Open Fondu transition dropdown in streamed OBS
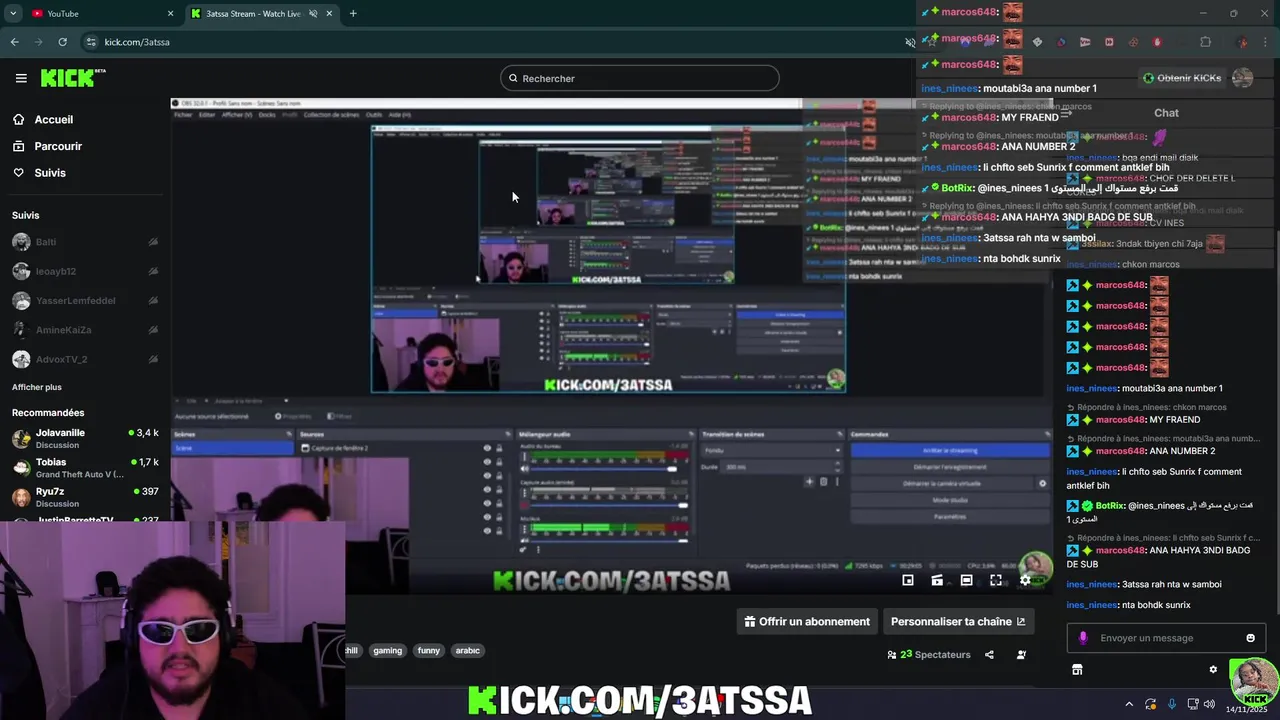This screenshot has width=1280, height=720. (770, 450)
